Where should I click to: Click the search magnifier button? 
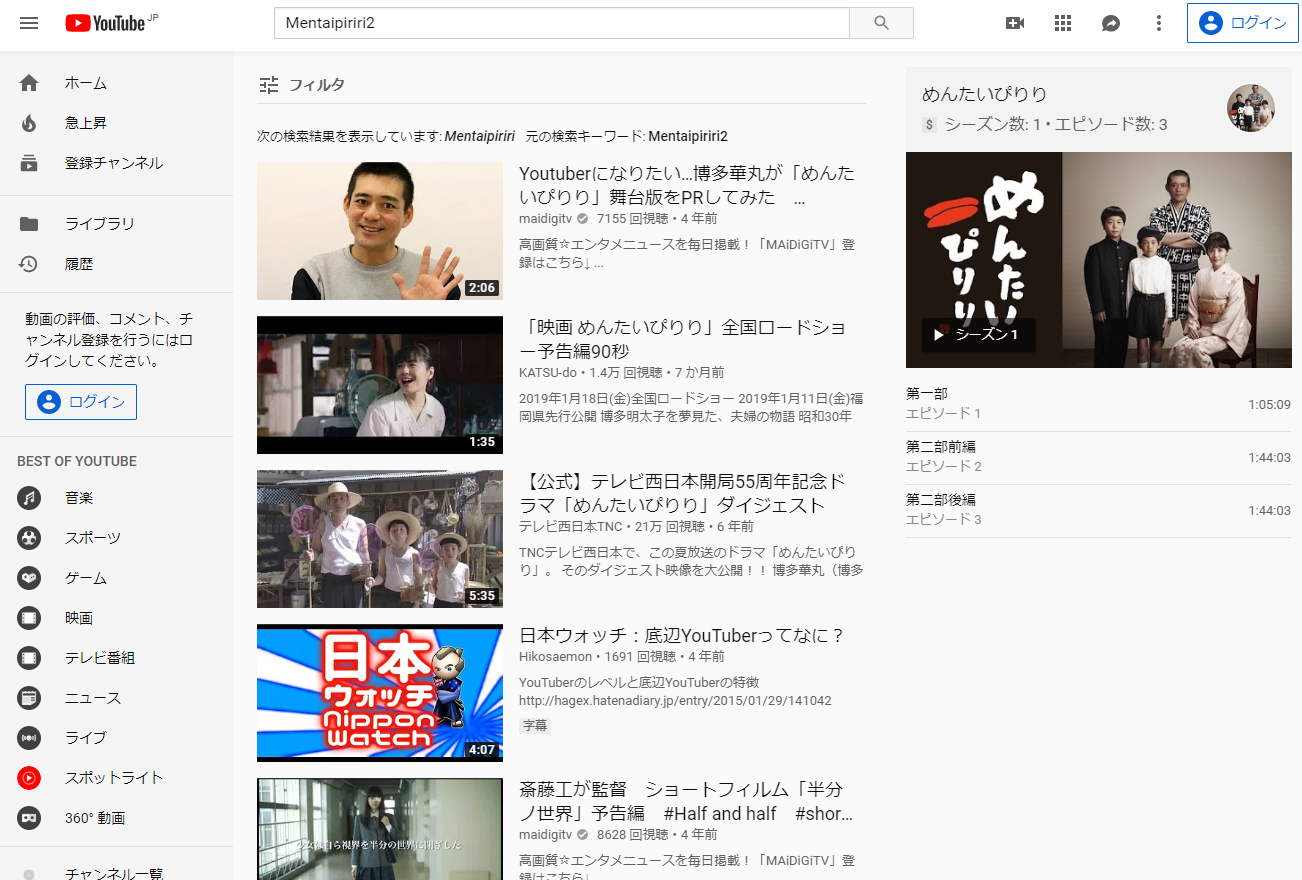(881, 23)
